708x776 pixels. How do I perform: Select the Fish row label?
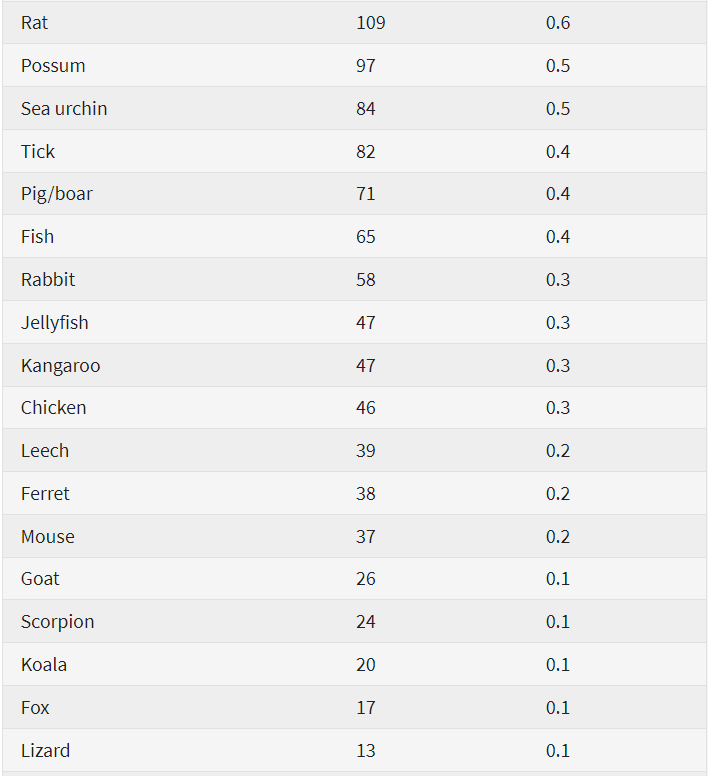[x=37, y=237]
